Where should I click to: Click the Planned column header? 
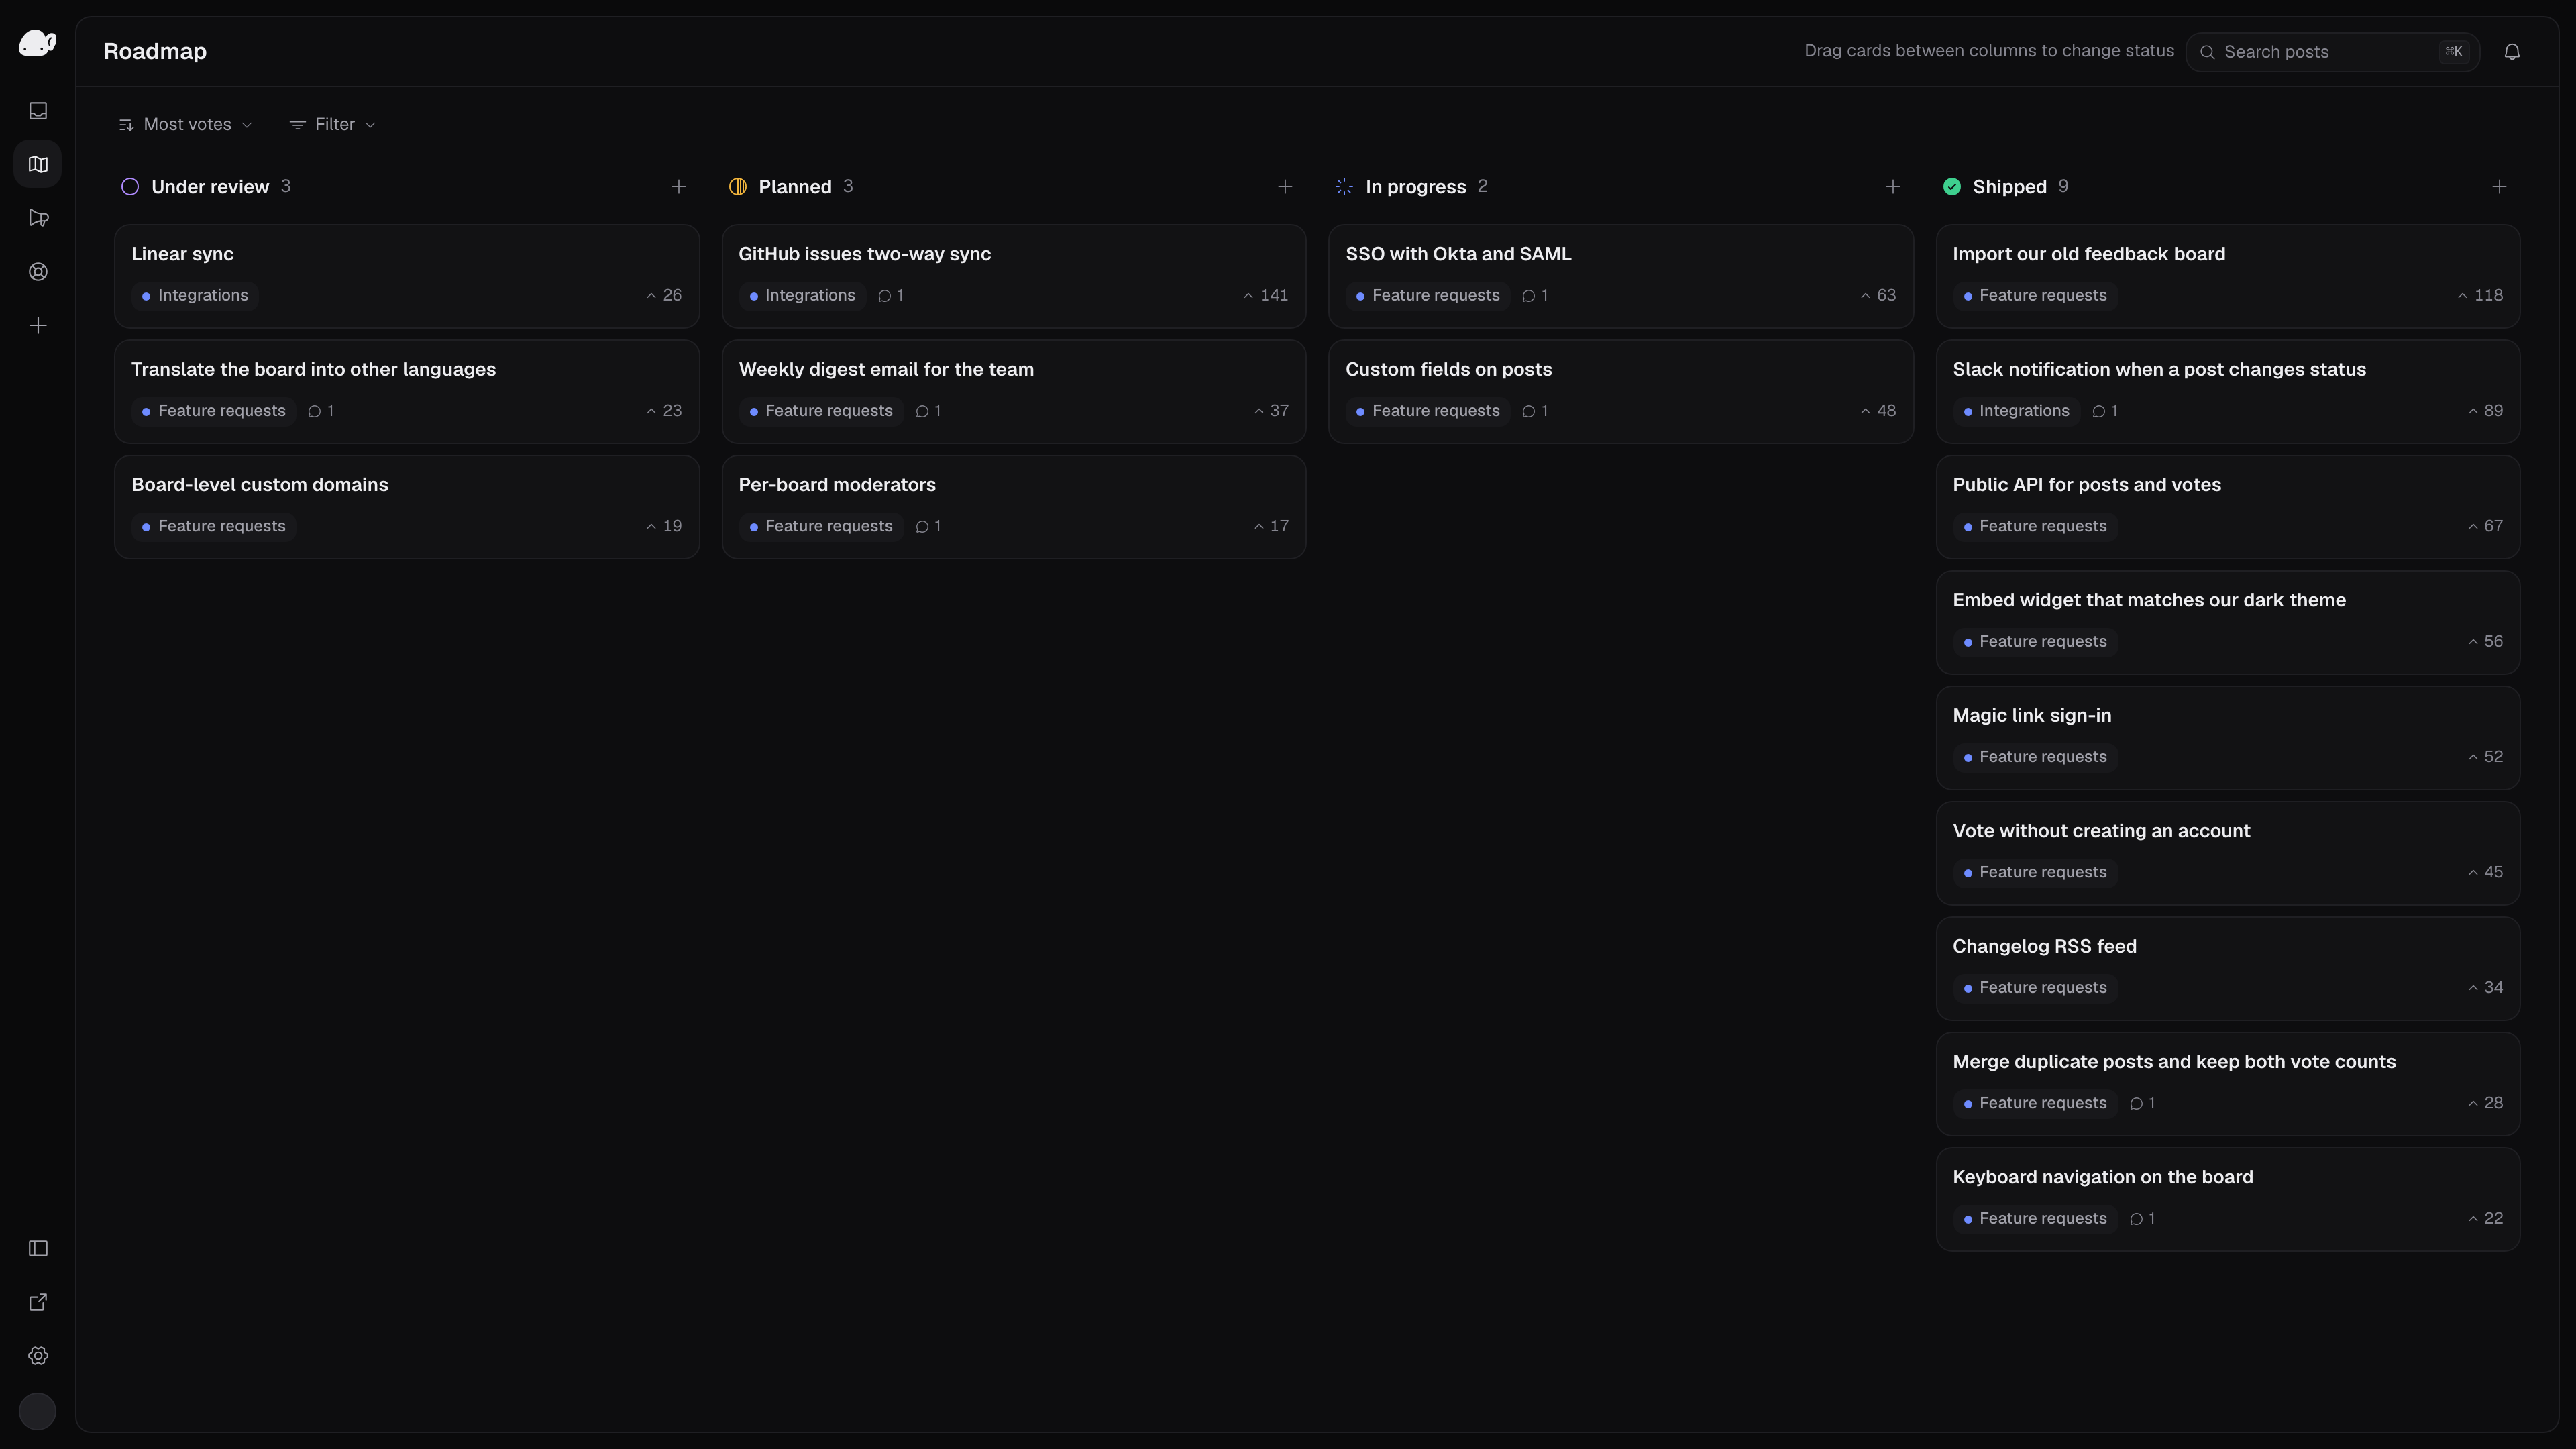click(795, 187)
